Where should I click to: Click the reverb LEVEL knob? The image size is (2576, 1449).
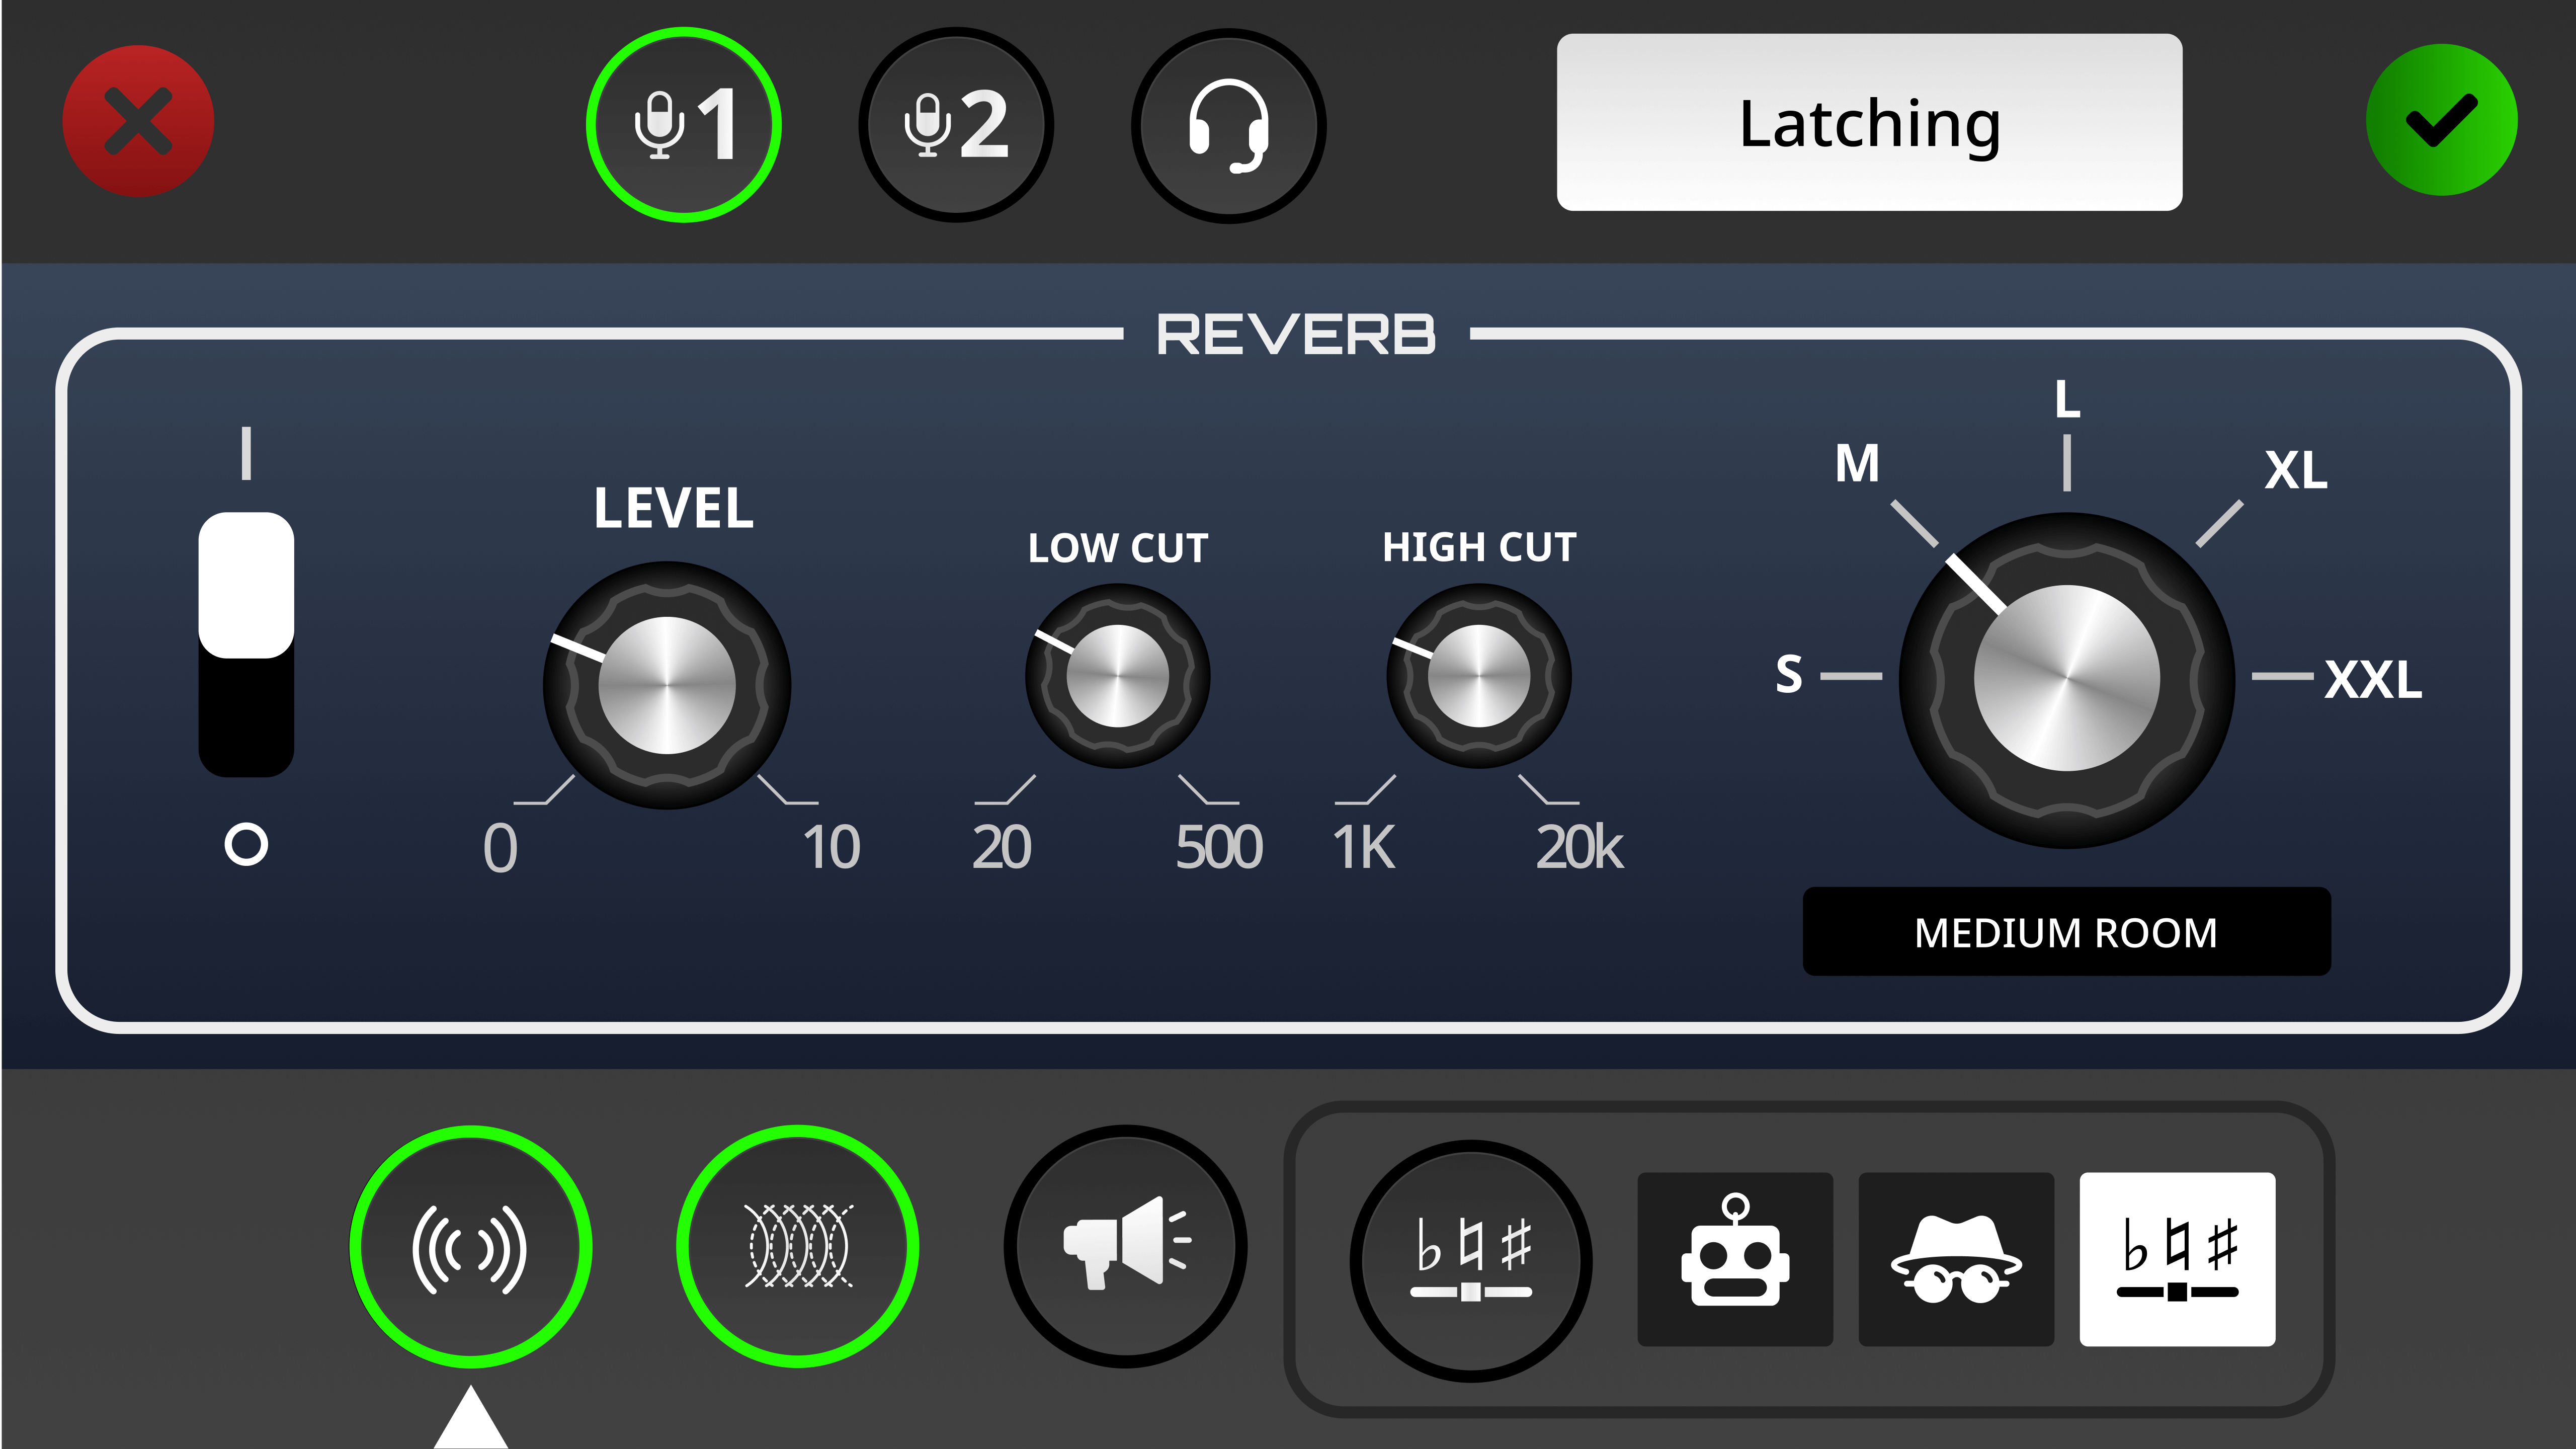click(x=667, y=685)
